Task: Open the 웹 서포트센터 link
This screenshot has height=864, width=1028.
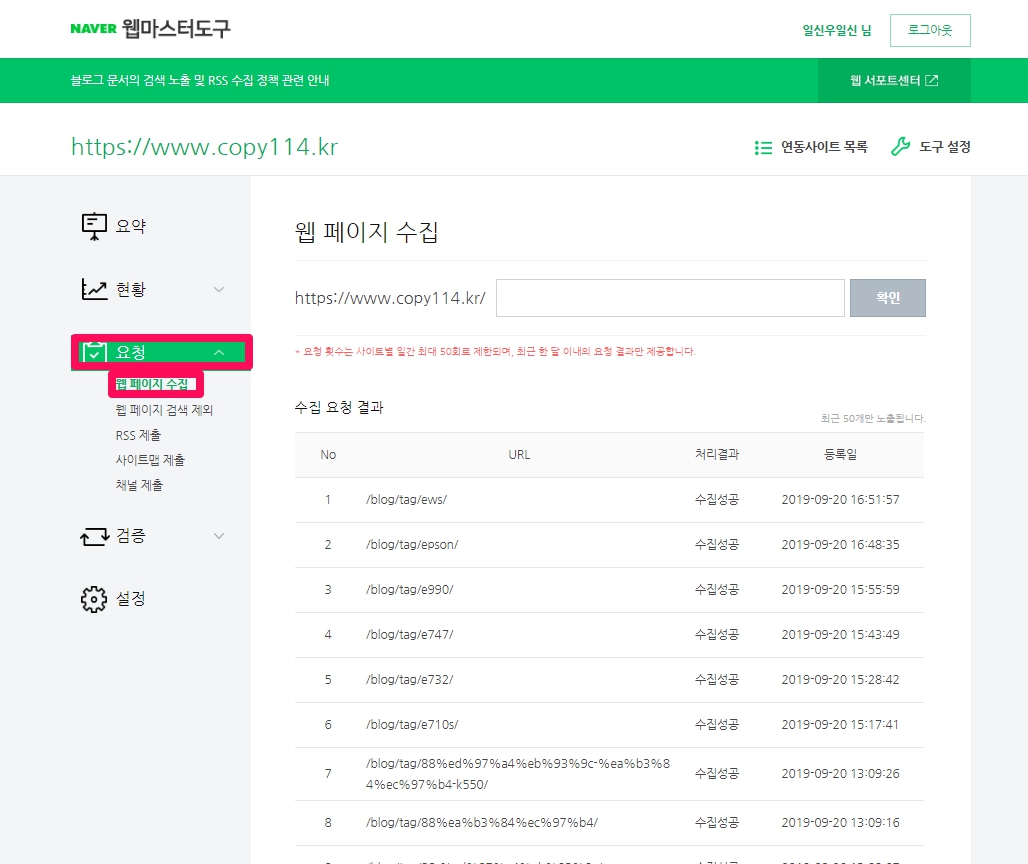Action: click(894, 81)
